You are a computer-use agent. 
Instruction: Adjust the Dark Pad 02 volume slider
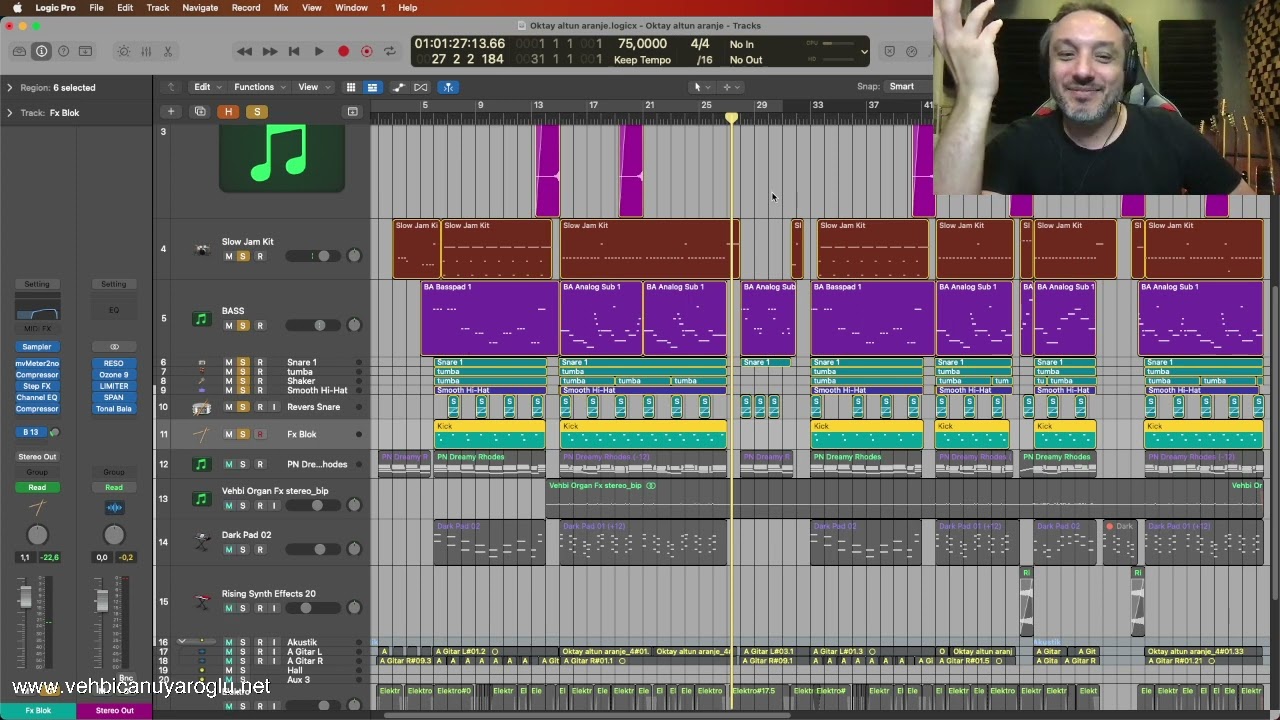click(312, 549)
